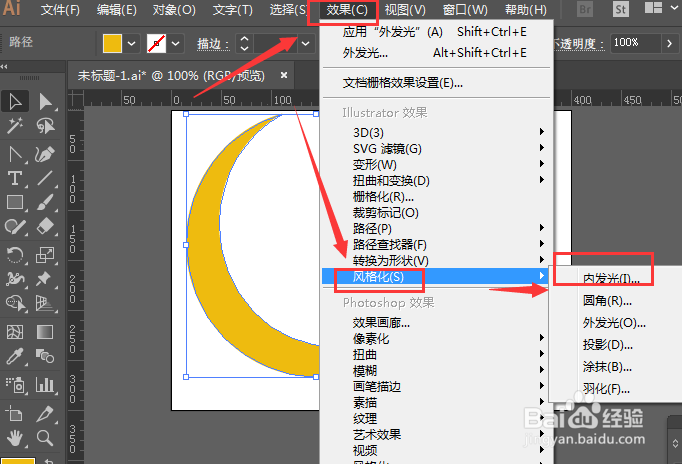This screenshot has height=464, width=682.
Task: Open the 编辑(E) menu
Action: (x=117, y=10)
